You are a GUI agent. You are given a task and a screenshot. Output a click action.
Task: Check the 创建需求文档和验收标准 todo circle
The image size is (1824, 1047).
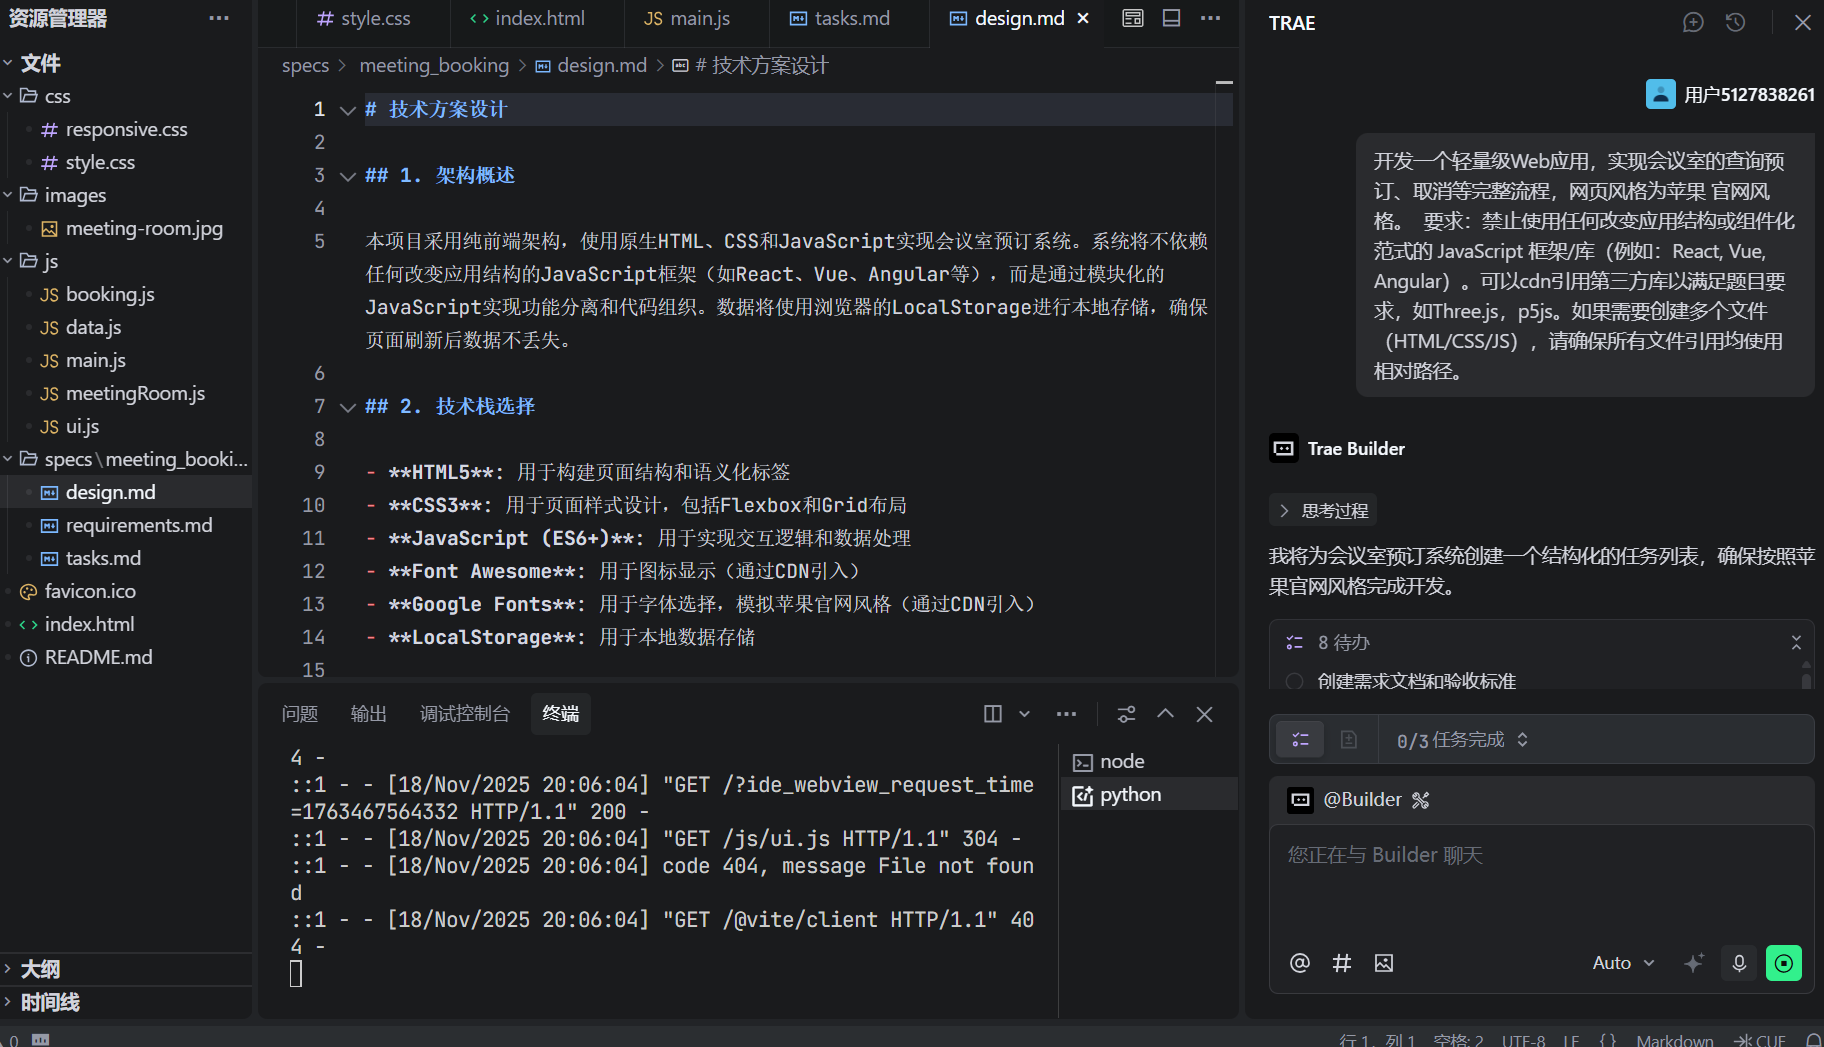point(1294,681)
